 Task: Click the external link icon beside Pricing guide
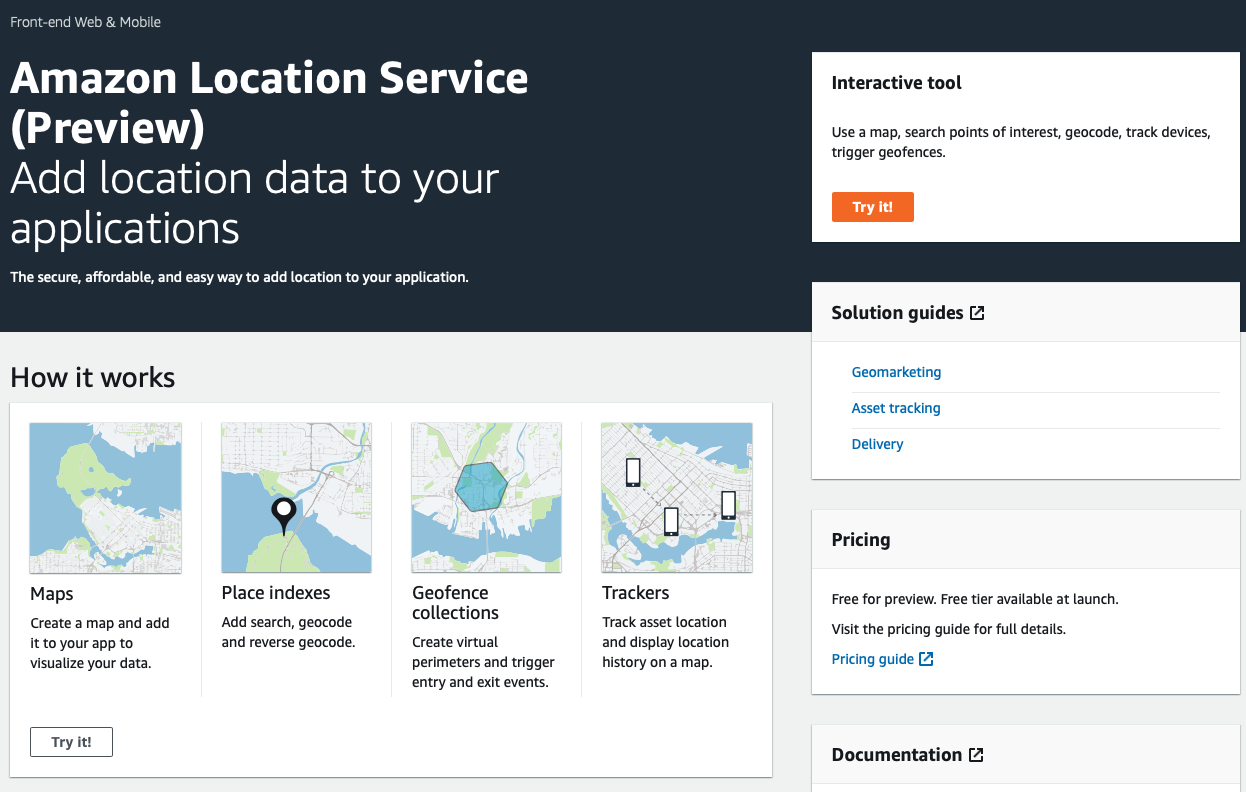pos(926,659)
